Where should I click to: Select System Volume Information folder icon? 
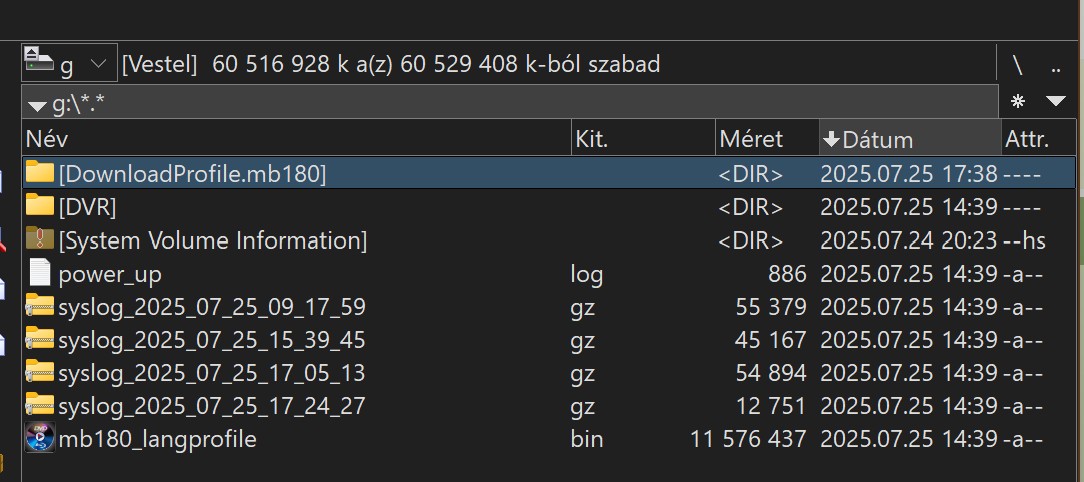coord(39,239)
